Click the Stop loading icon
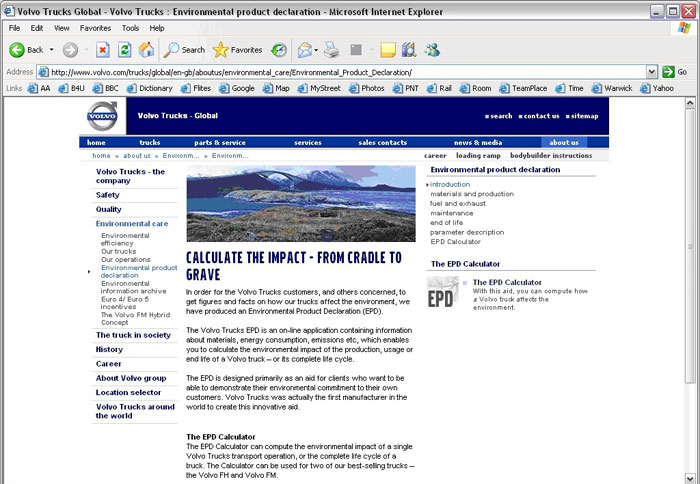This screenshot has width=700, height=484. (x=102, y=50)
